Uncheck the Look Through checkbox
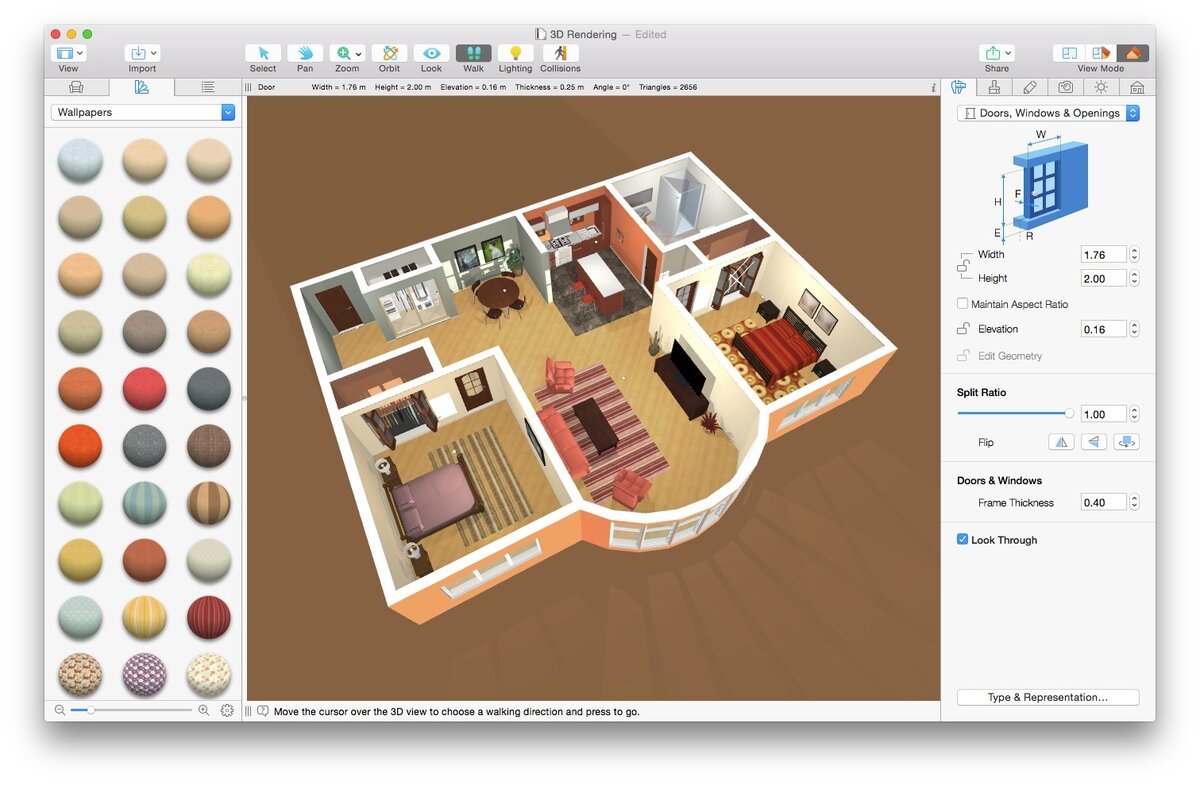The width and height of the screenshot is (1200, 785). pyautogui.click(x=962, y=540)
